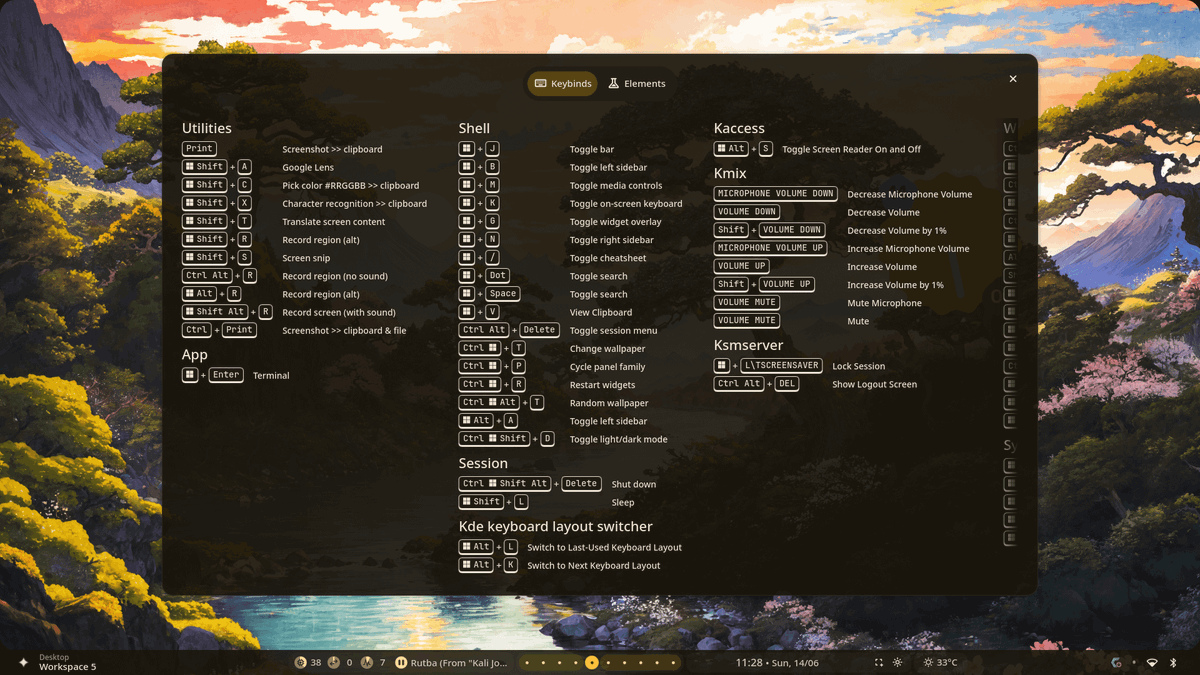Click 'Toggle Screen Reader On and Off' text
1200x675 pixels.
coord(852,150)
